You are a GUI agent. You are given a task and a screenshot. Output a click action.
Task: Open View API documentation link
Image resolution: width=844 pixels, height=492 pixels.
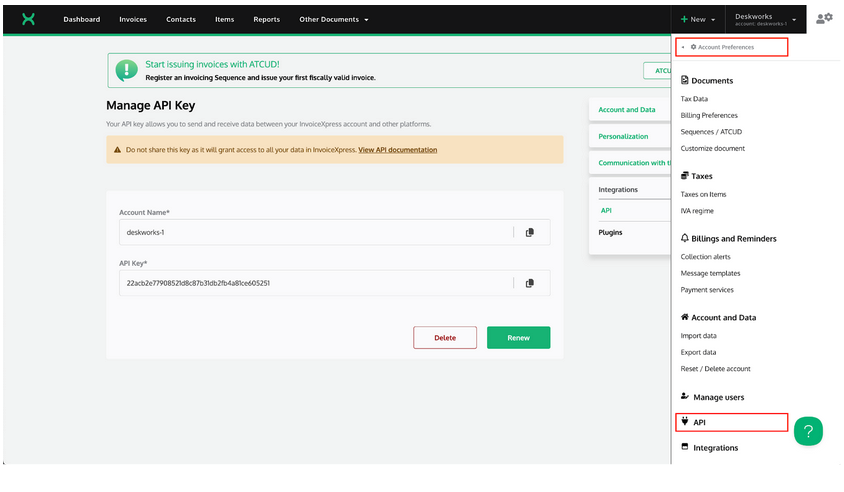click(397, 150)
